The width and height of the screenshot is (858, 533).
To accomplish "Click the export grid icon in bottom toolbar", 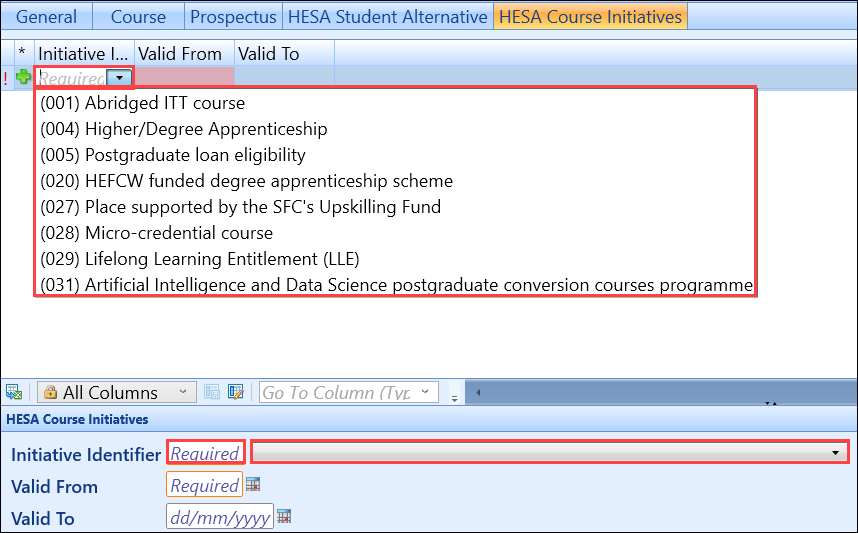I will pos(14,392).
